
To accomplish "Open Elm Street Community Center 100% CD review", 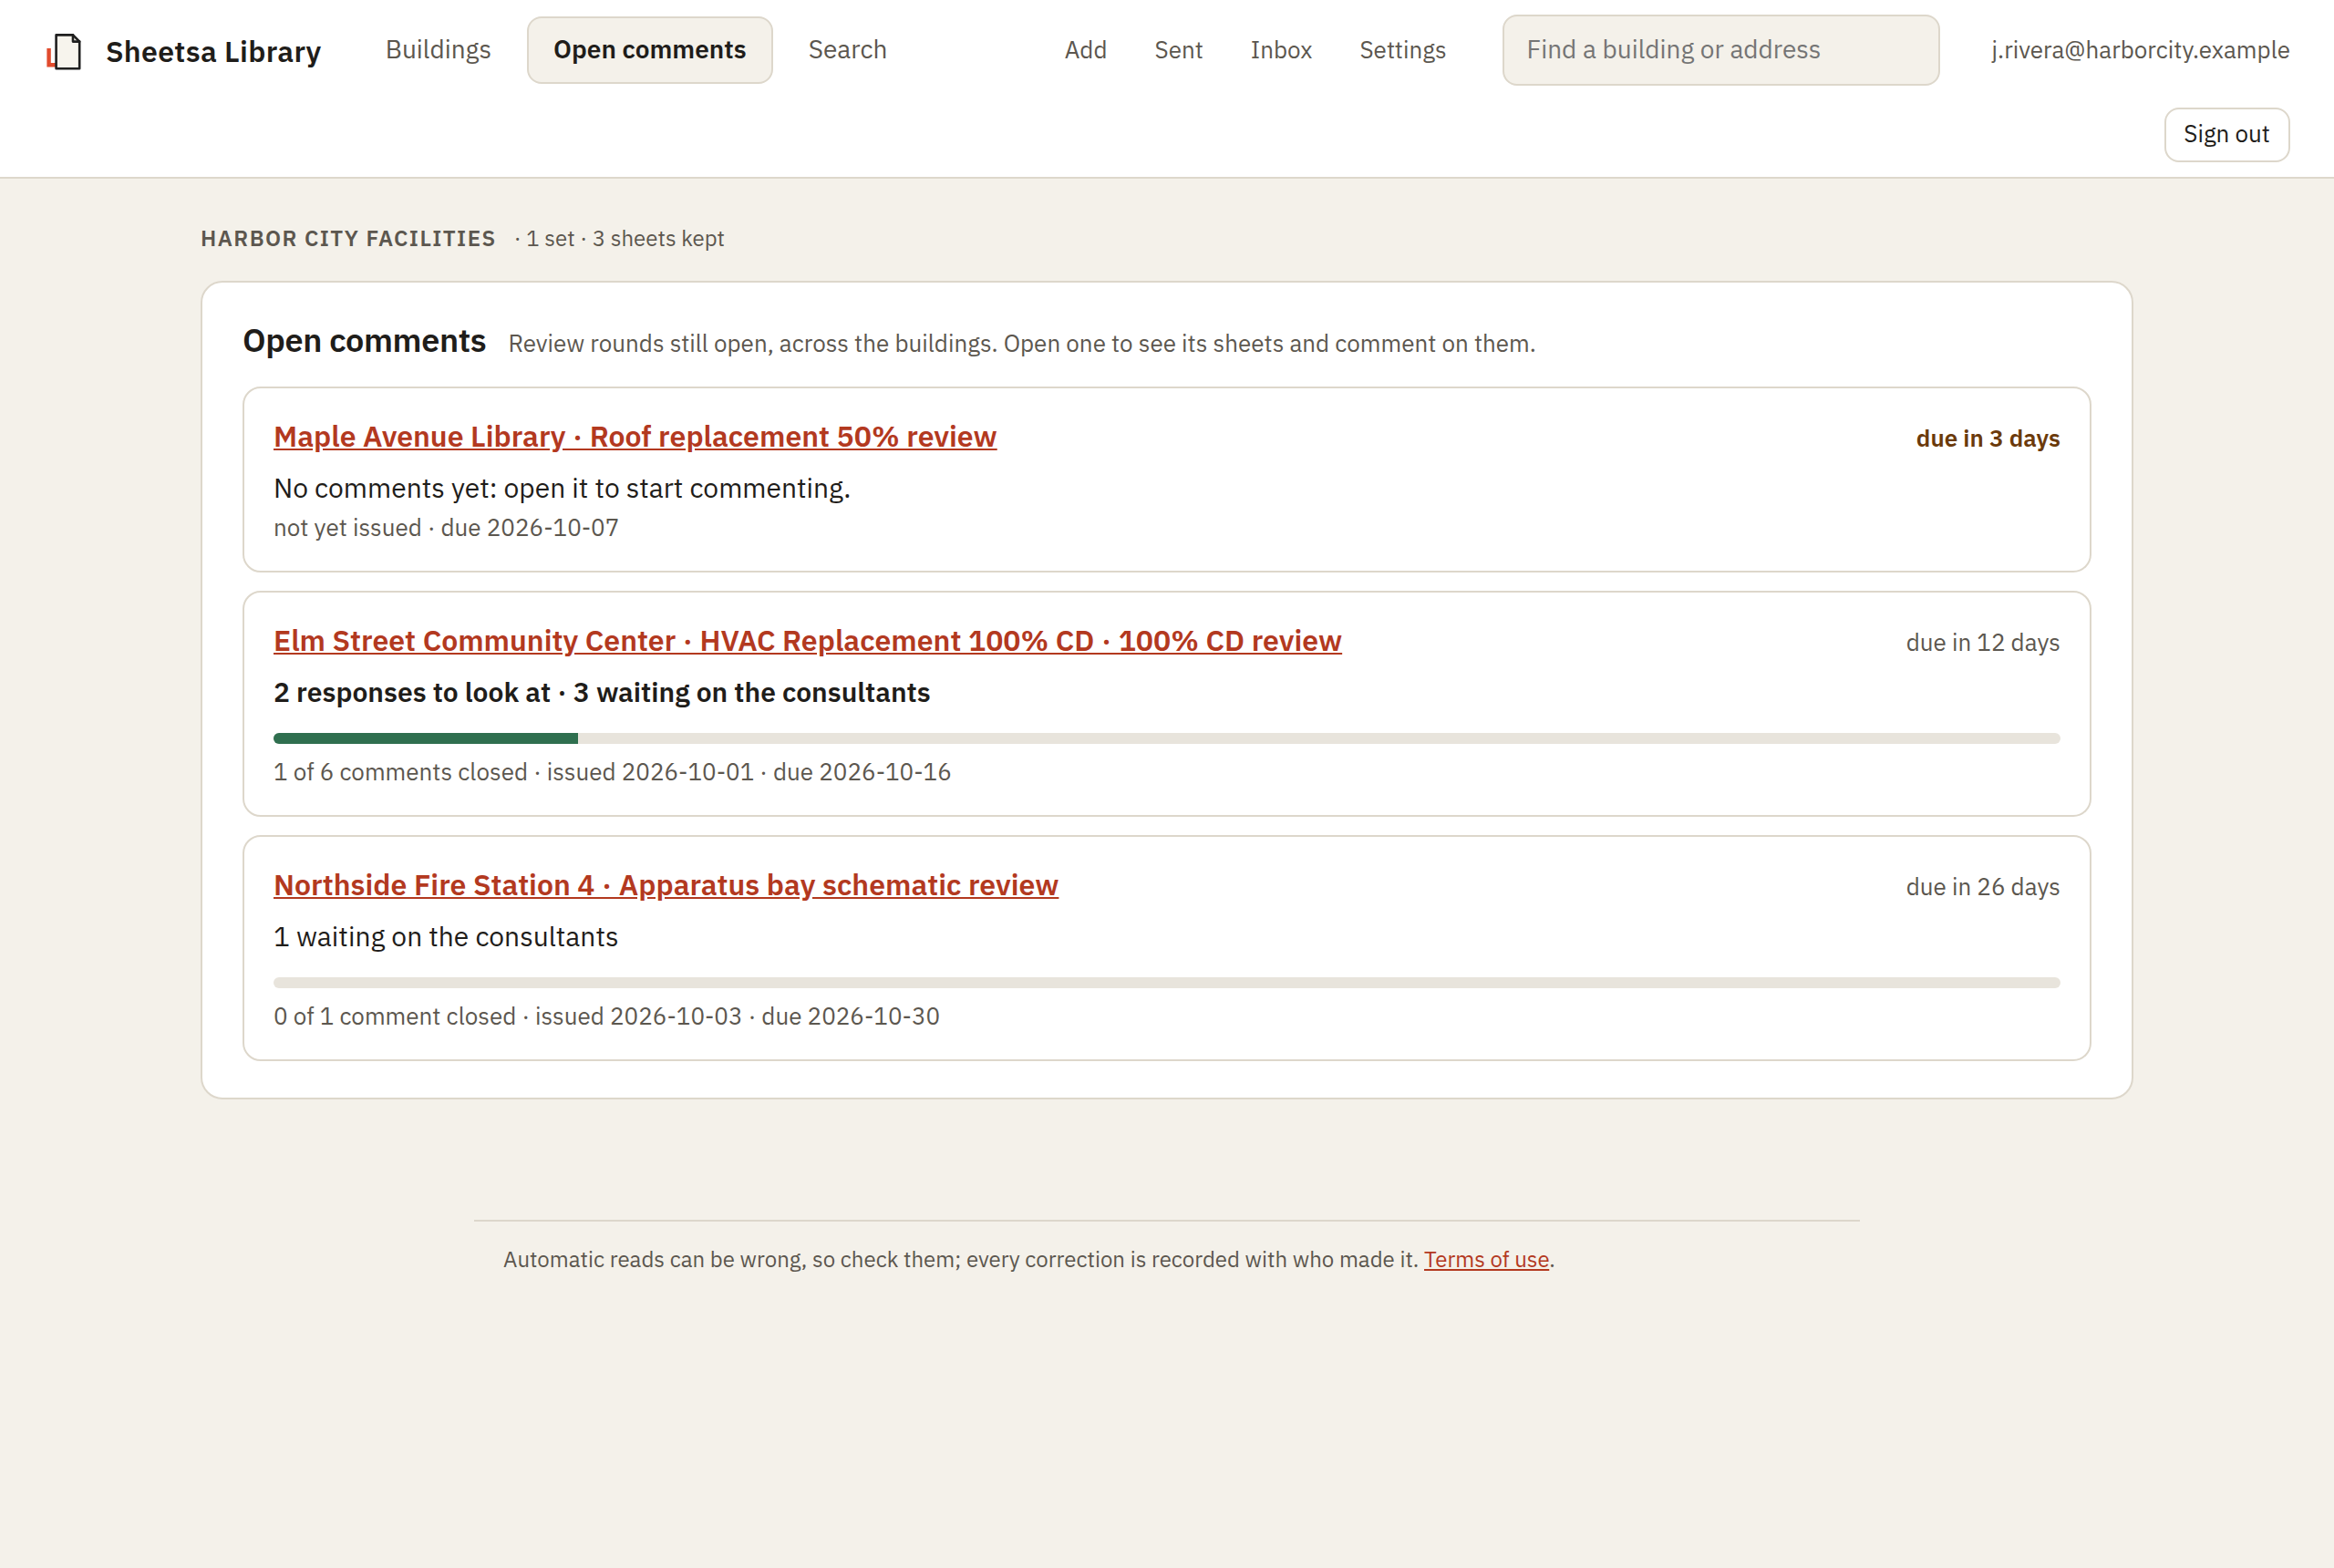I will point(807,641).
